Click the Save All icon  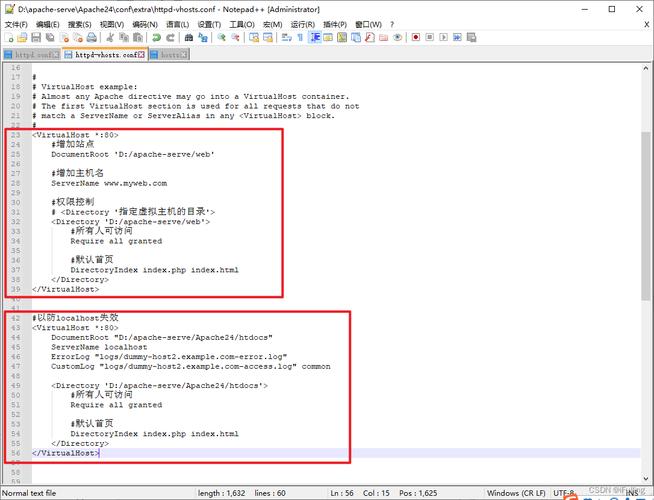pos(50,38)
